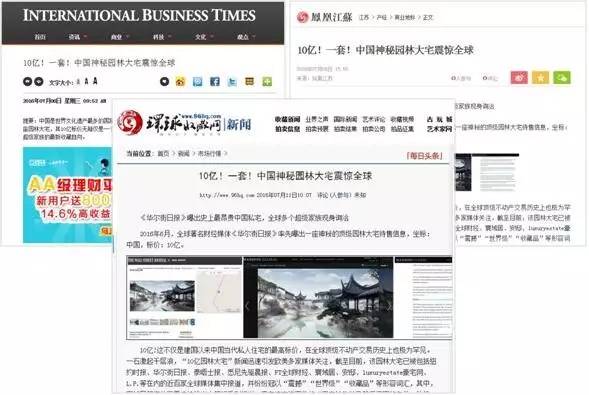Click 产经 in 凤凰江苏 breadcrumb
This screenshot has height=395, width=589.
point(382,17)
